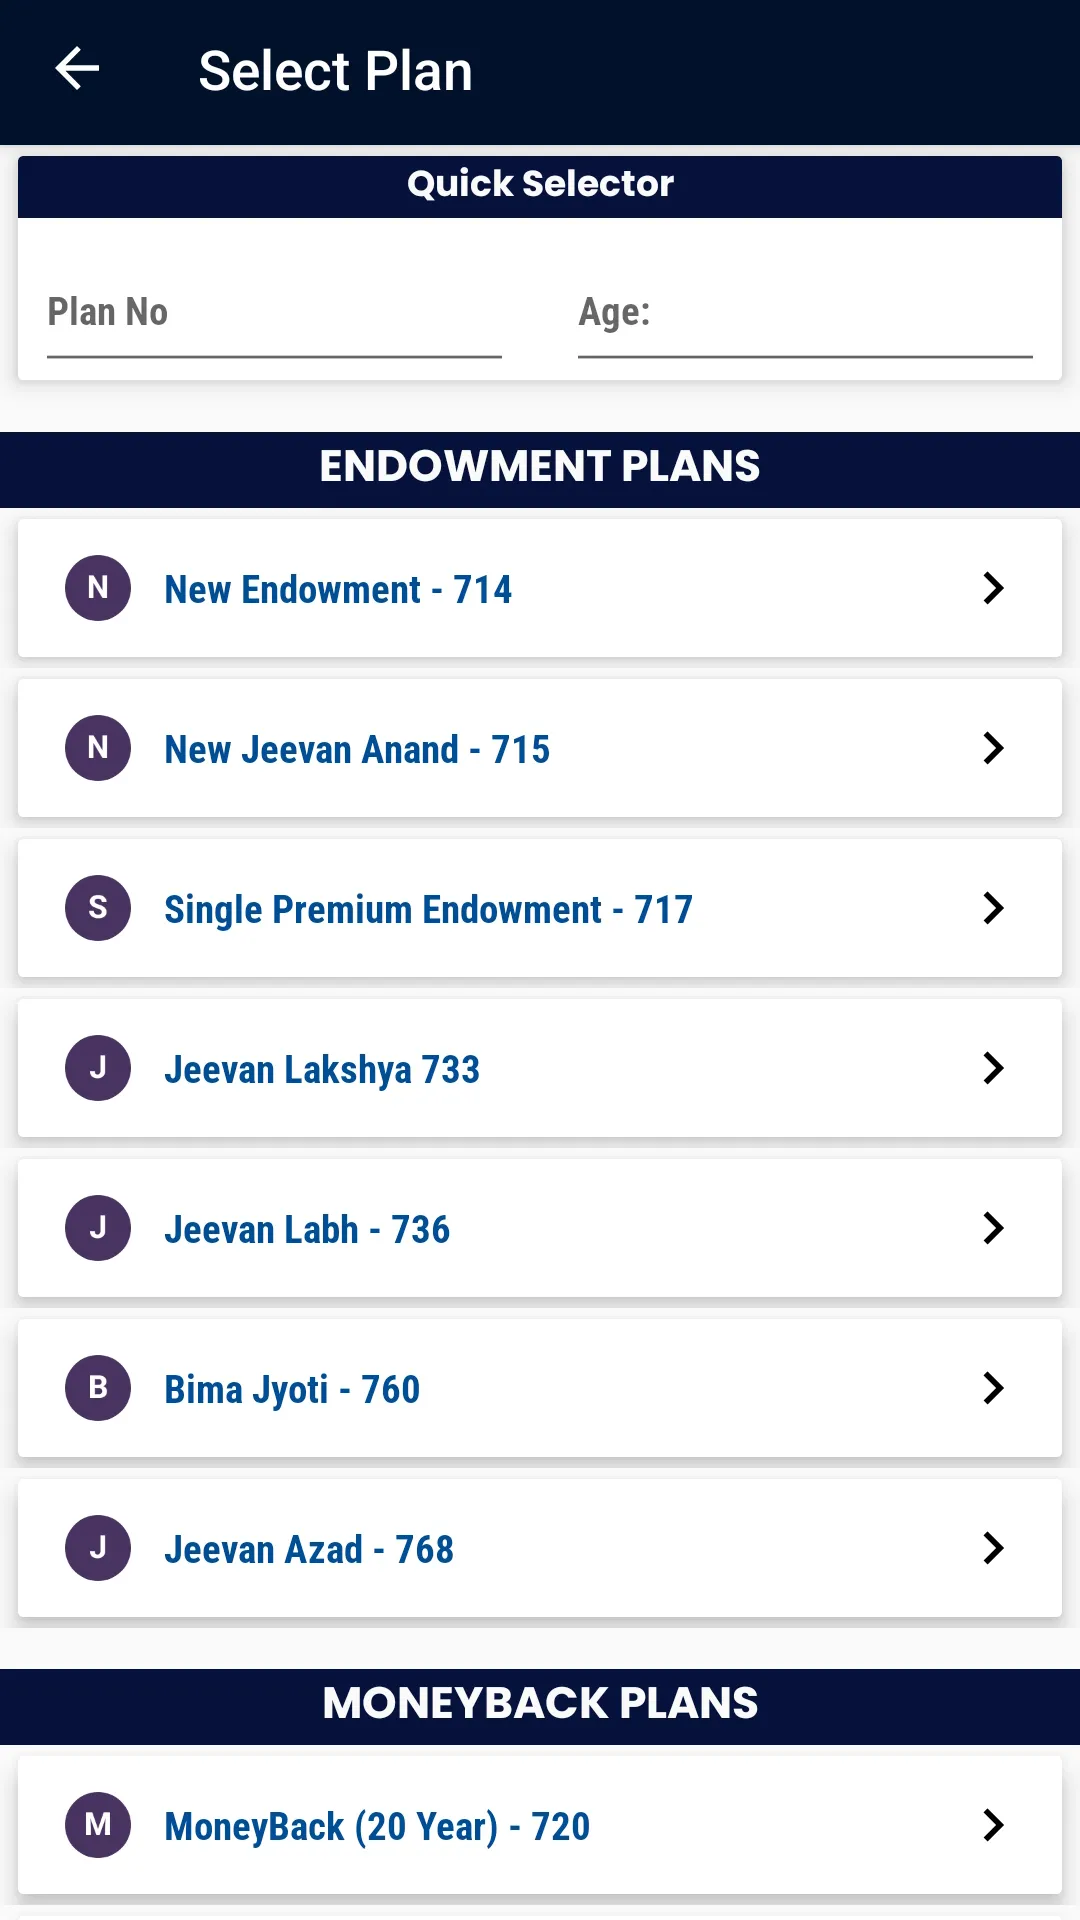Click the Age input field

click(x=805, y=314)
